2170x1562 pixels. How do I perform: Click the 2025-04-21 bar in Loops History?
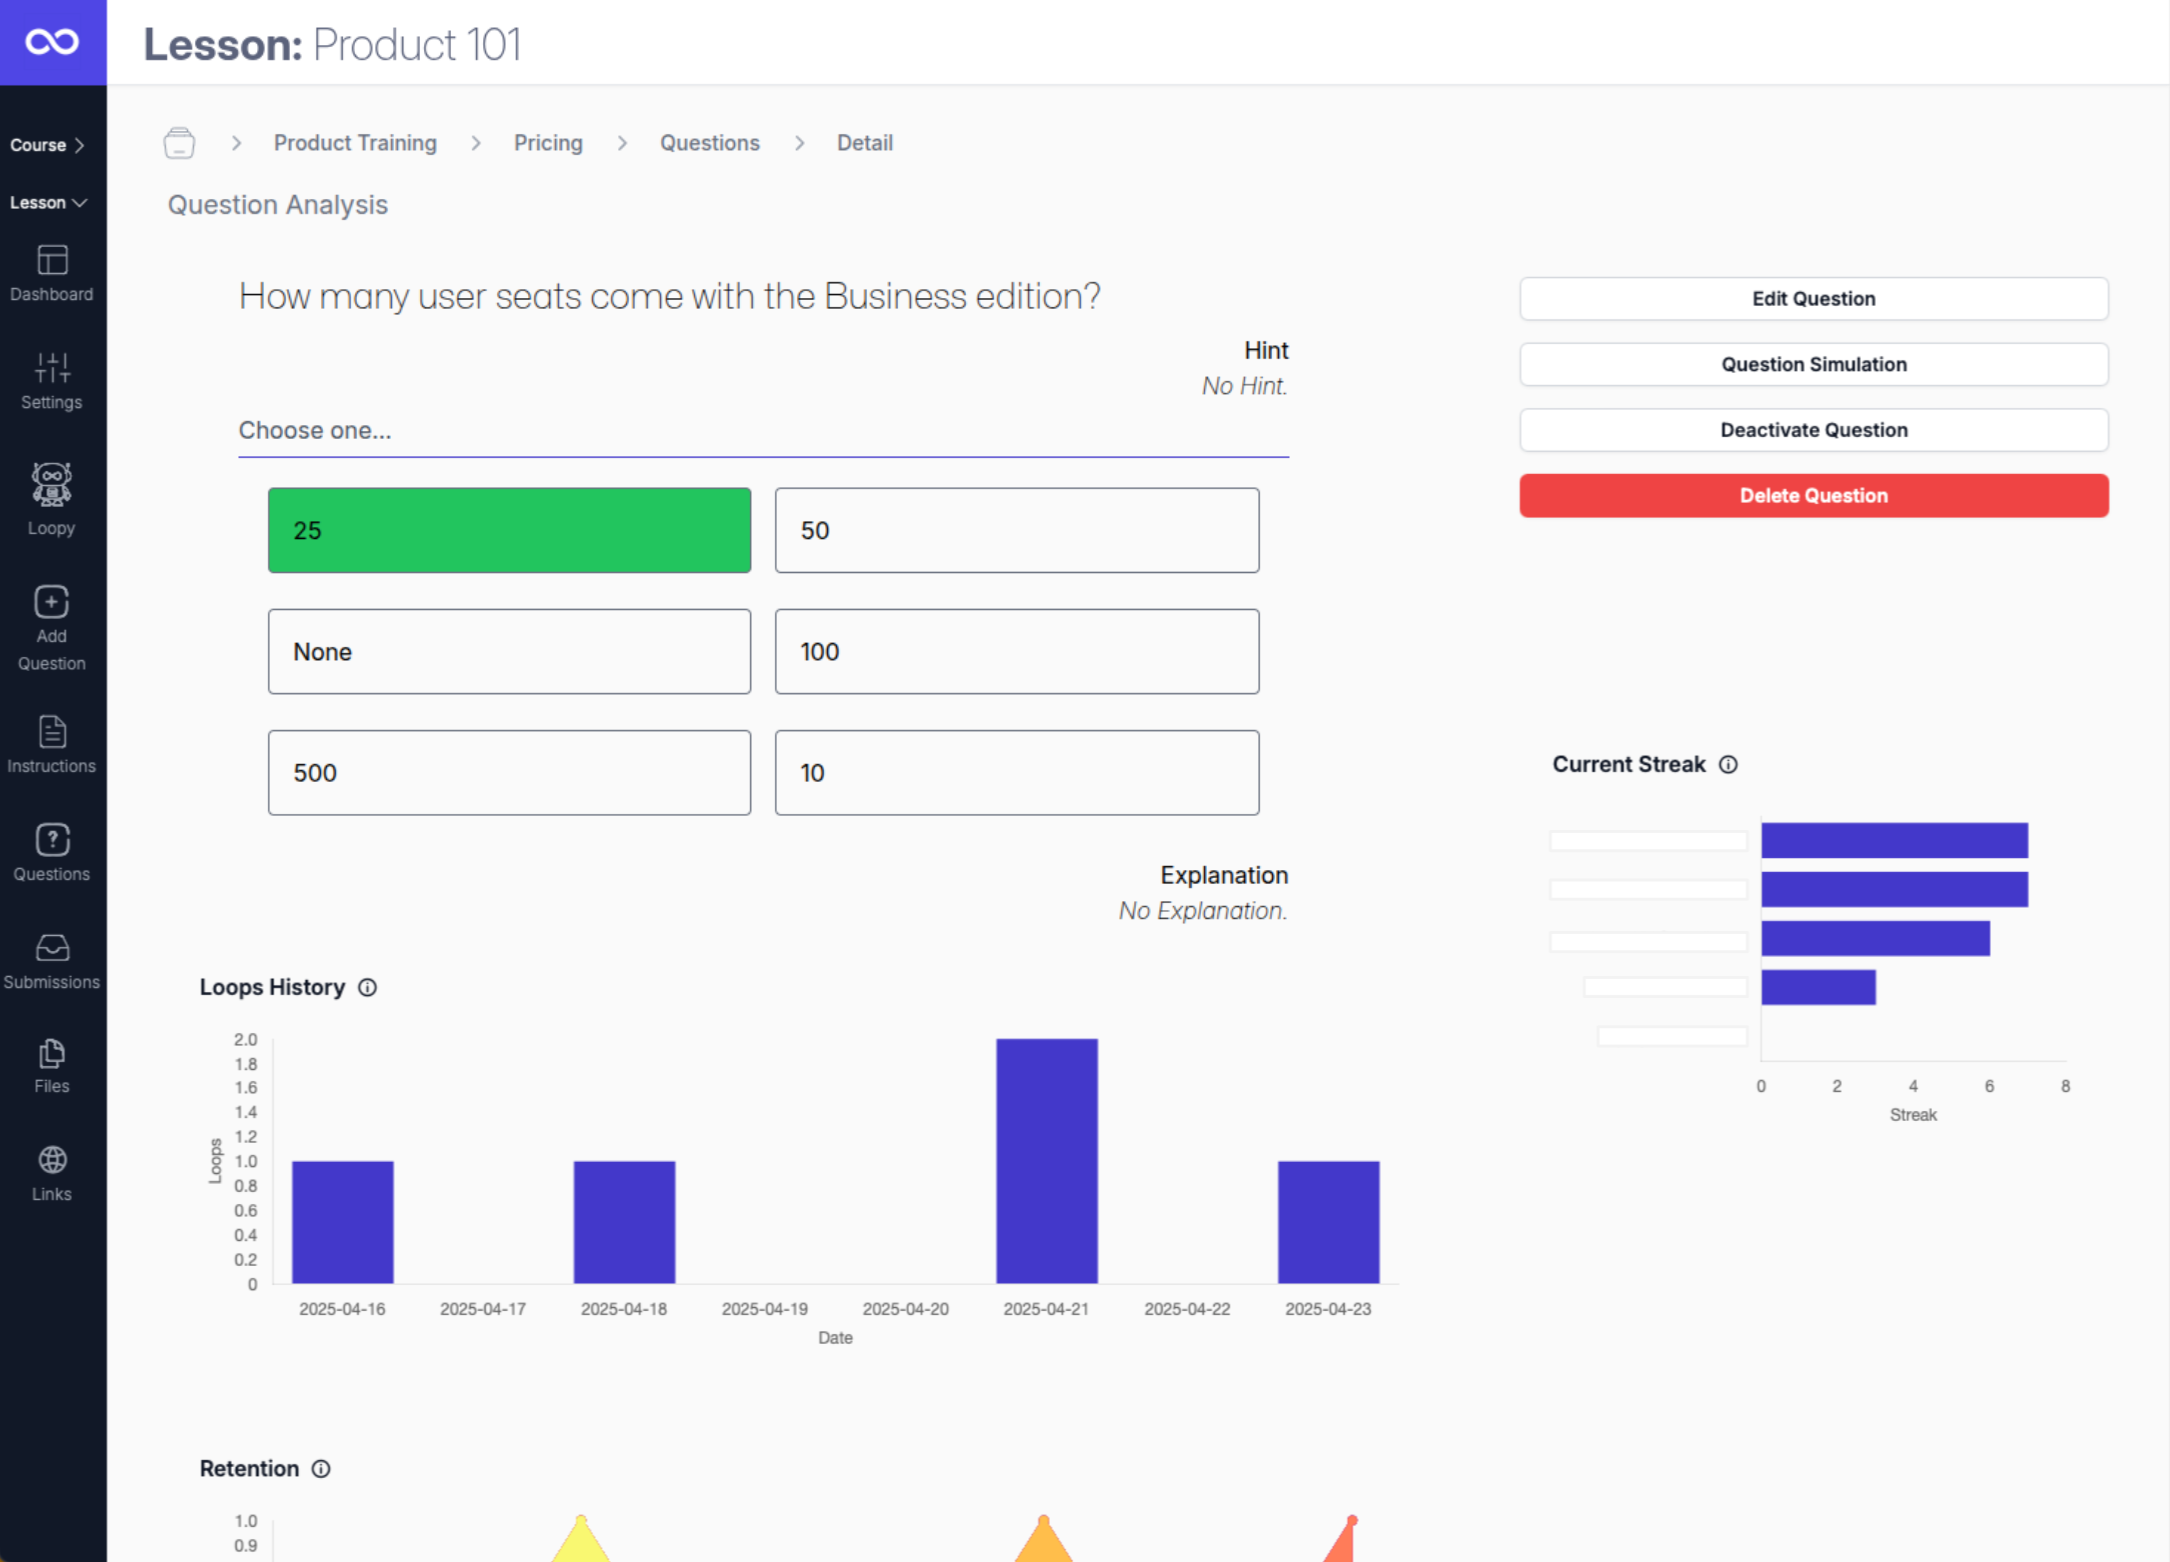pos(1046,1160)
